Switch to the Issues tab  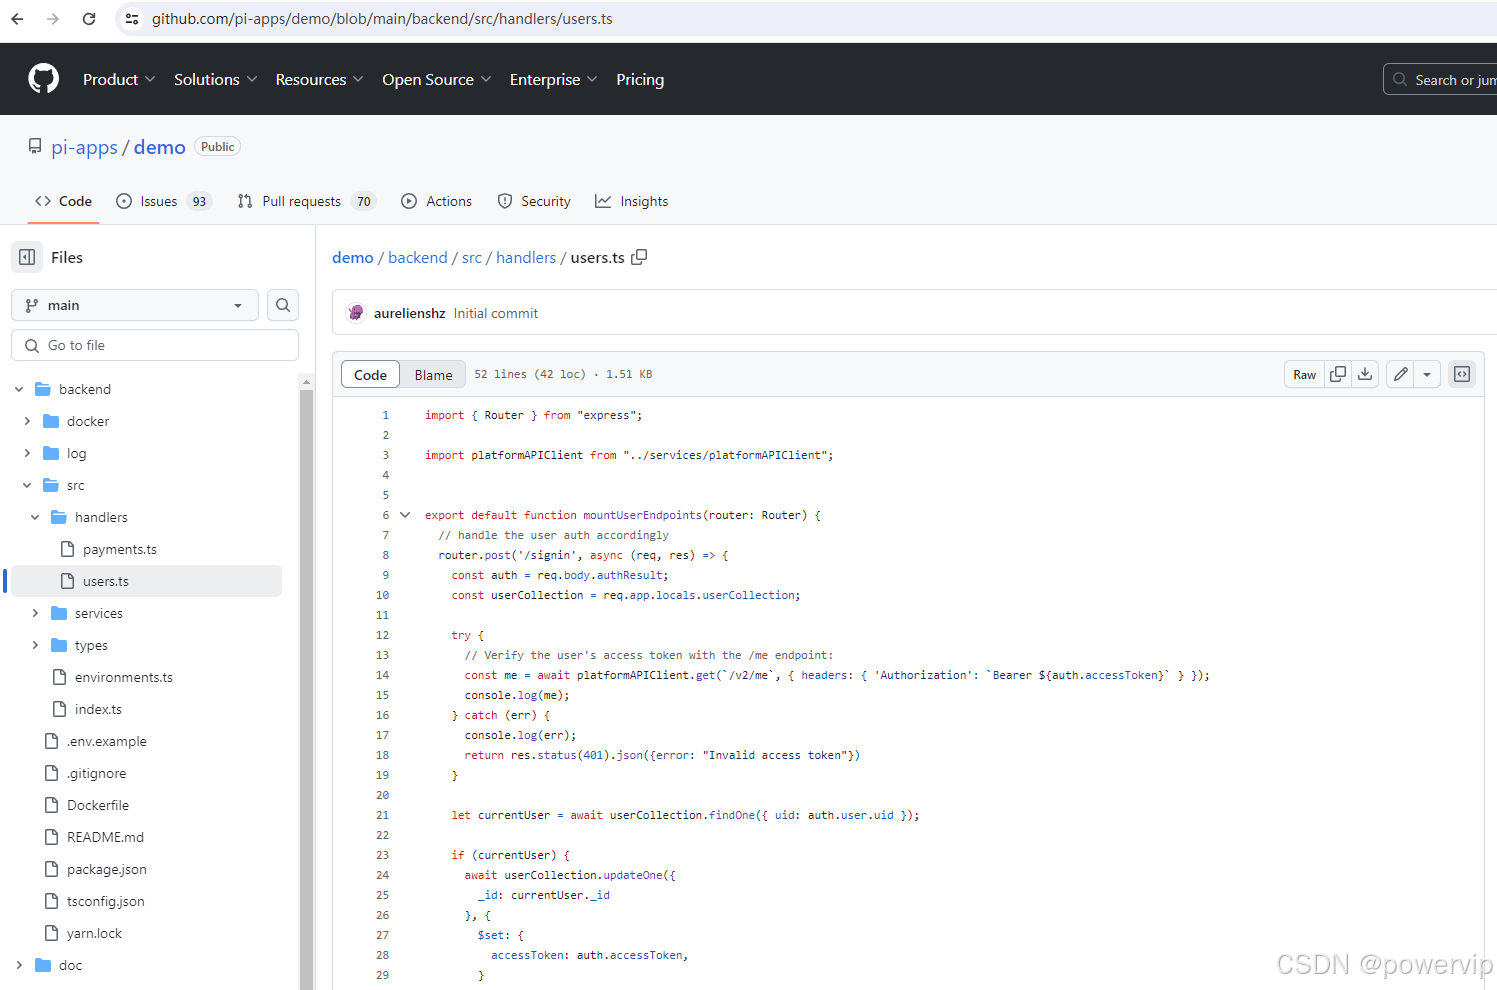164,201
